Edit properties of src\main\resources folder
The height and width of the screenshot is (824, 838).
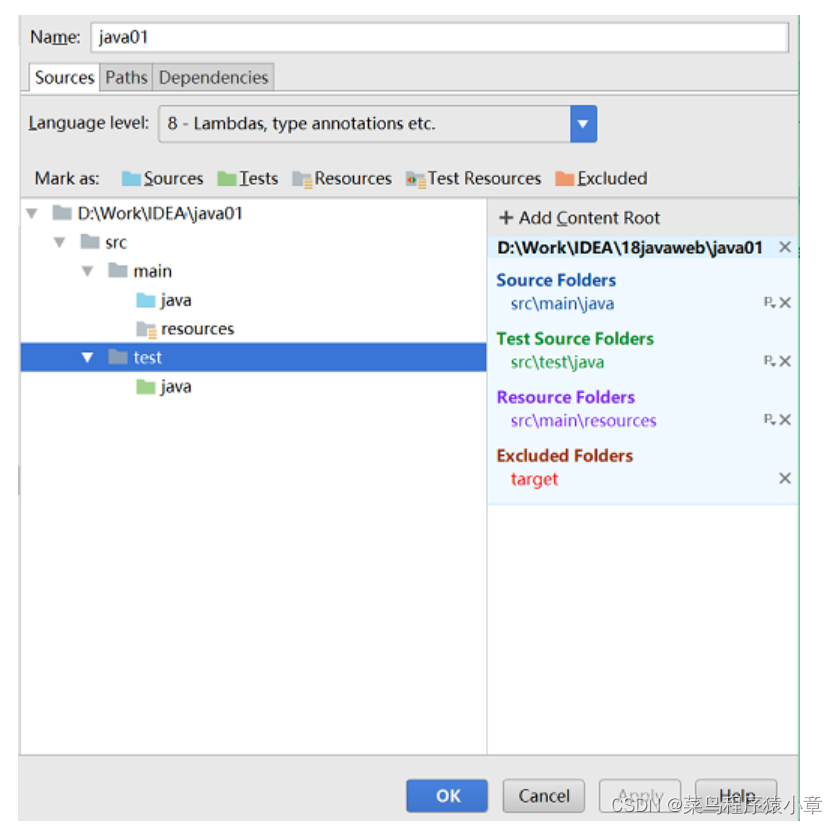click(x=769, y=419)
